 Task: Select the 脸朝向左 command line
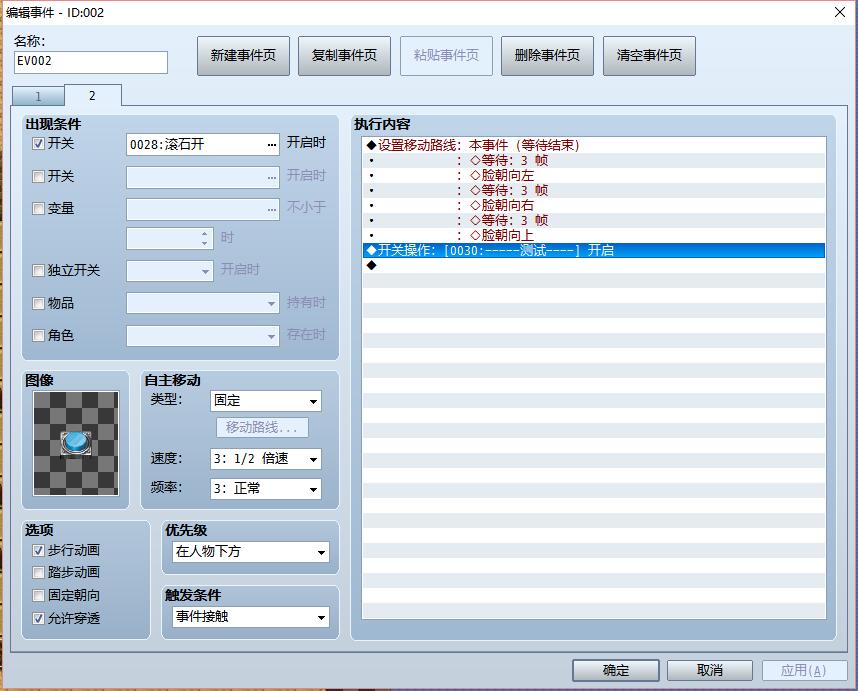coord(594,176)
